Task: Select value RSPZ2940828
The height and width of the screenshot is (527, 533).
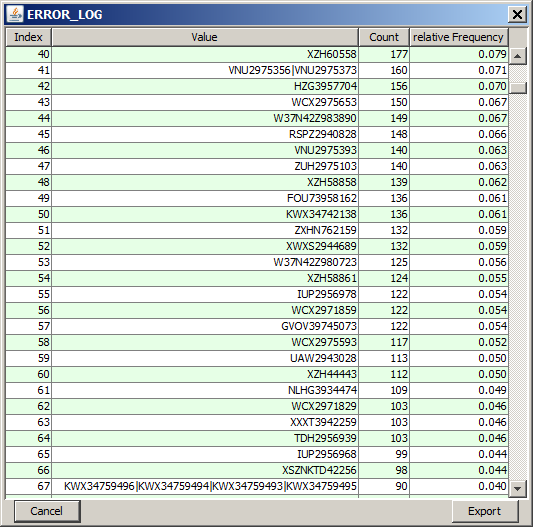Action: click(x=205, y=134)
